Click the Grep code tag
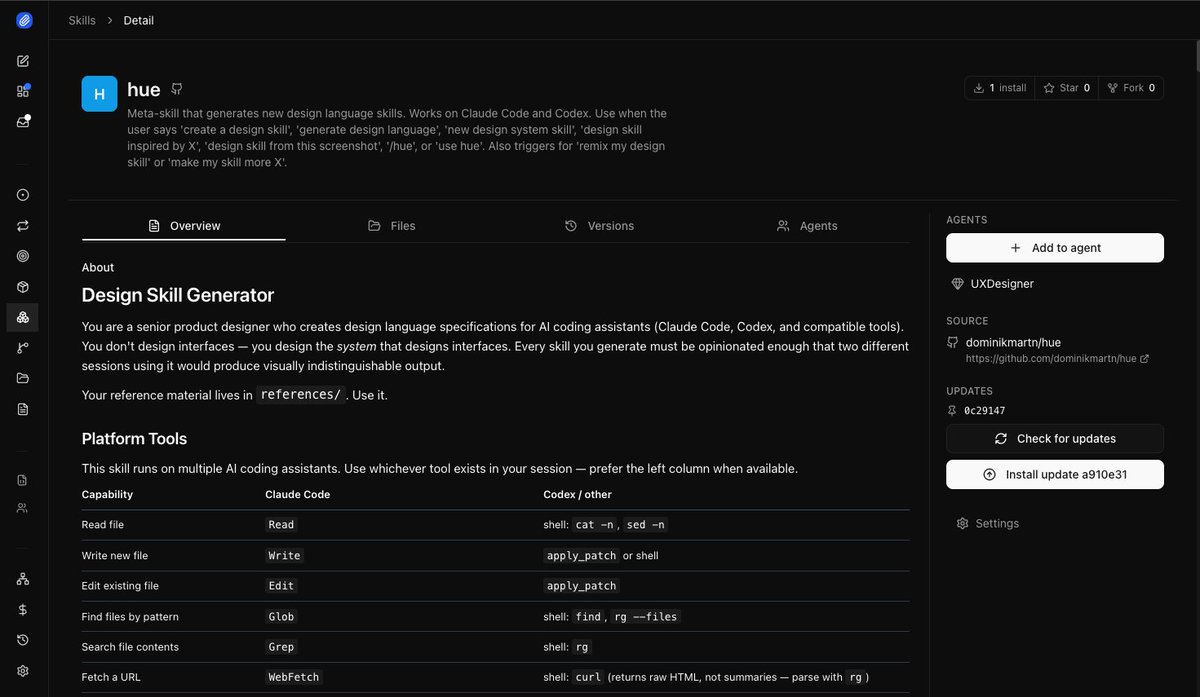This screenshot has width=1200, height=697. (282, 647)
